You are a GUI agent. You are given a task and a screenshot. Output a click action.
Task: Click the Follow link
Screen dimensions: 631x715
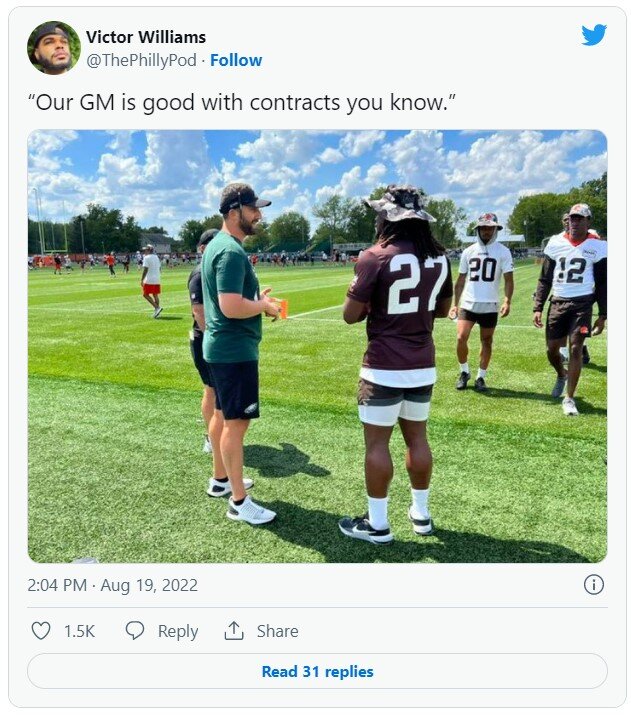pyautogui.click(x=236, y=60)
